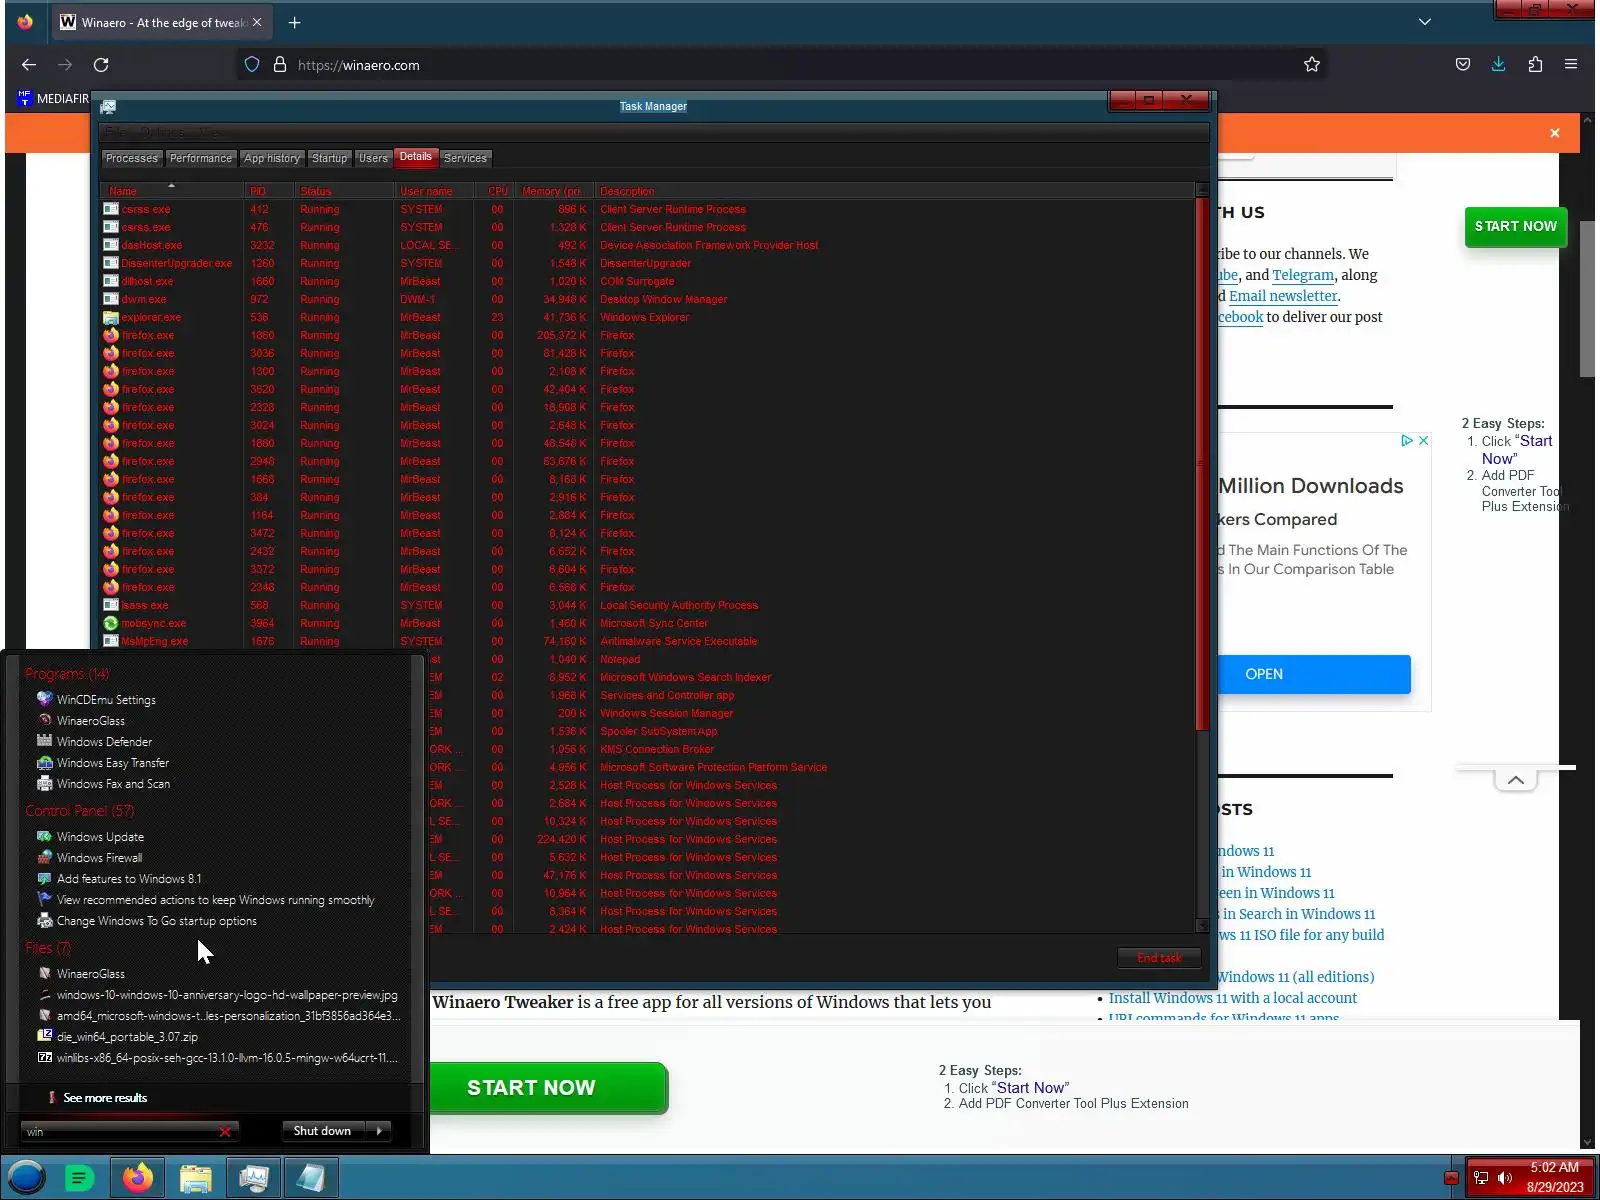The width and height of the screenshot is (1600, 1200).
Task: Open WinaeroGlass under Programs
Action: click(91, 721)
